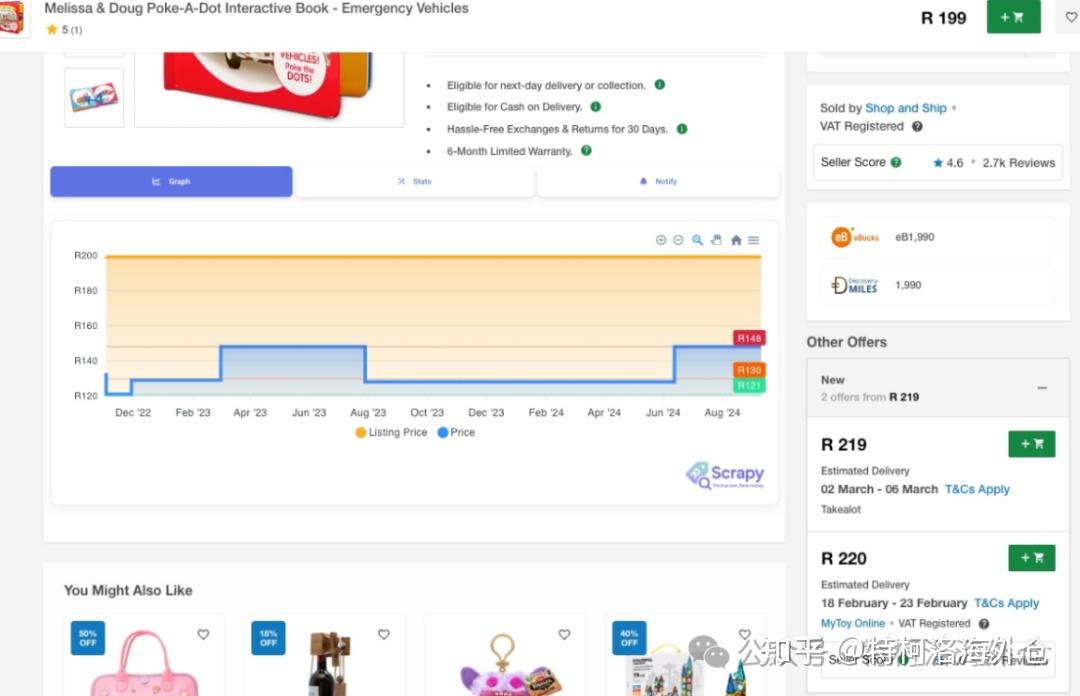Screen dimensions: 1080x696
Task: Toggle Price series in legend
Action: click(456, 432)
